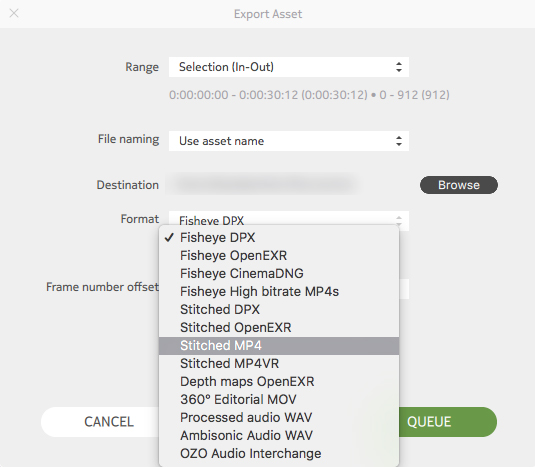Screen dimensions: 535x467
Task: Pick Stitched MP4VR format
Action: (x=279, y=364)
